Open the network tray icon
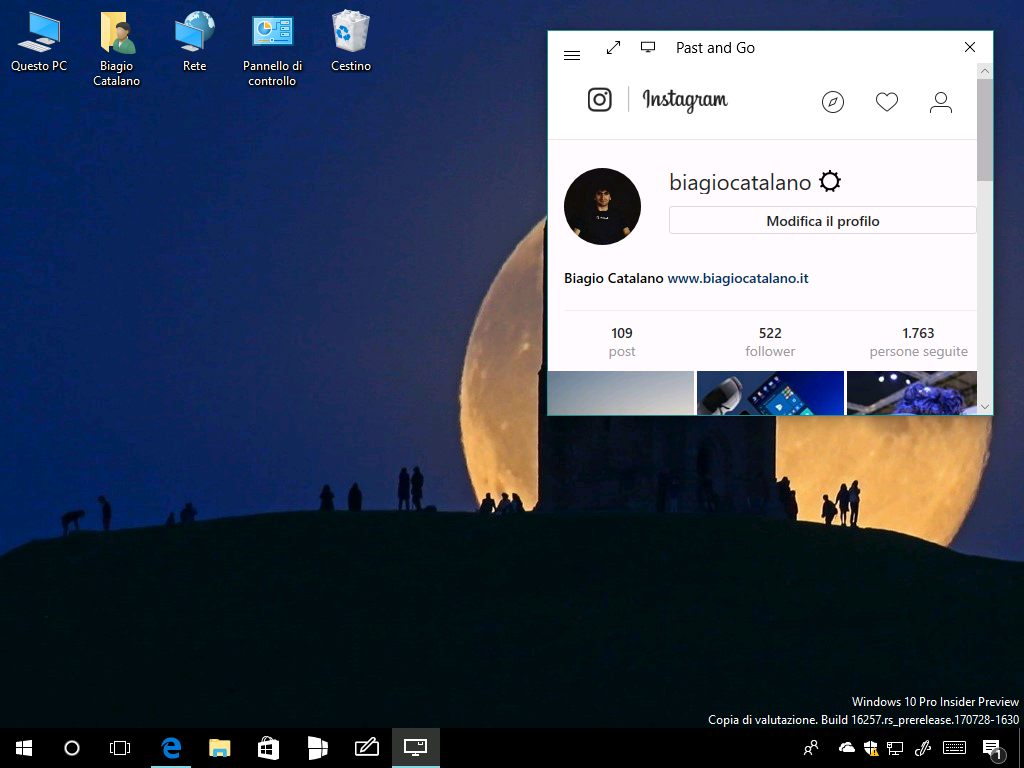 (895, 748)
